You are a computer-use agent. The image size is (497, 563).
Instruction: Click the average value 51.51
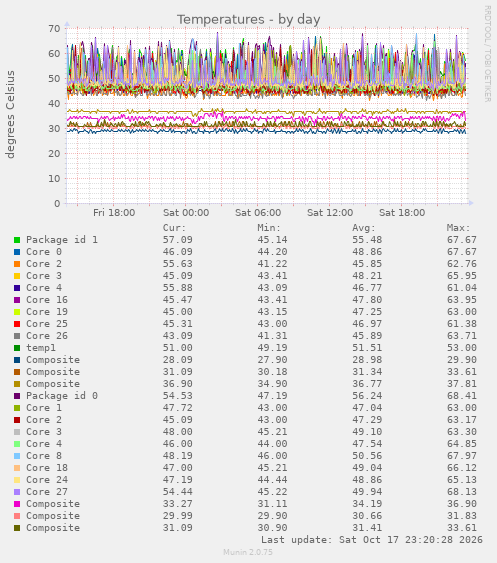[367, 348]
